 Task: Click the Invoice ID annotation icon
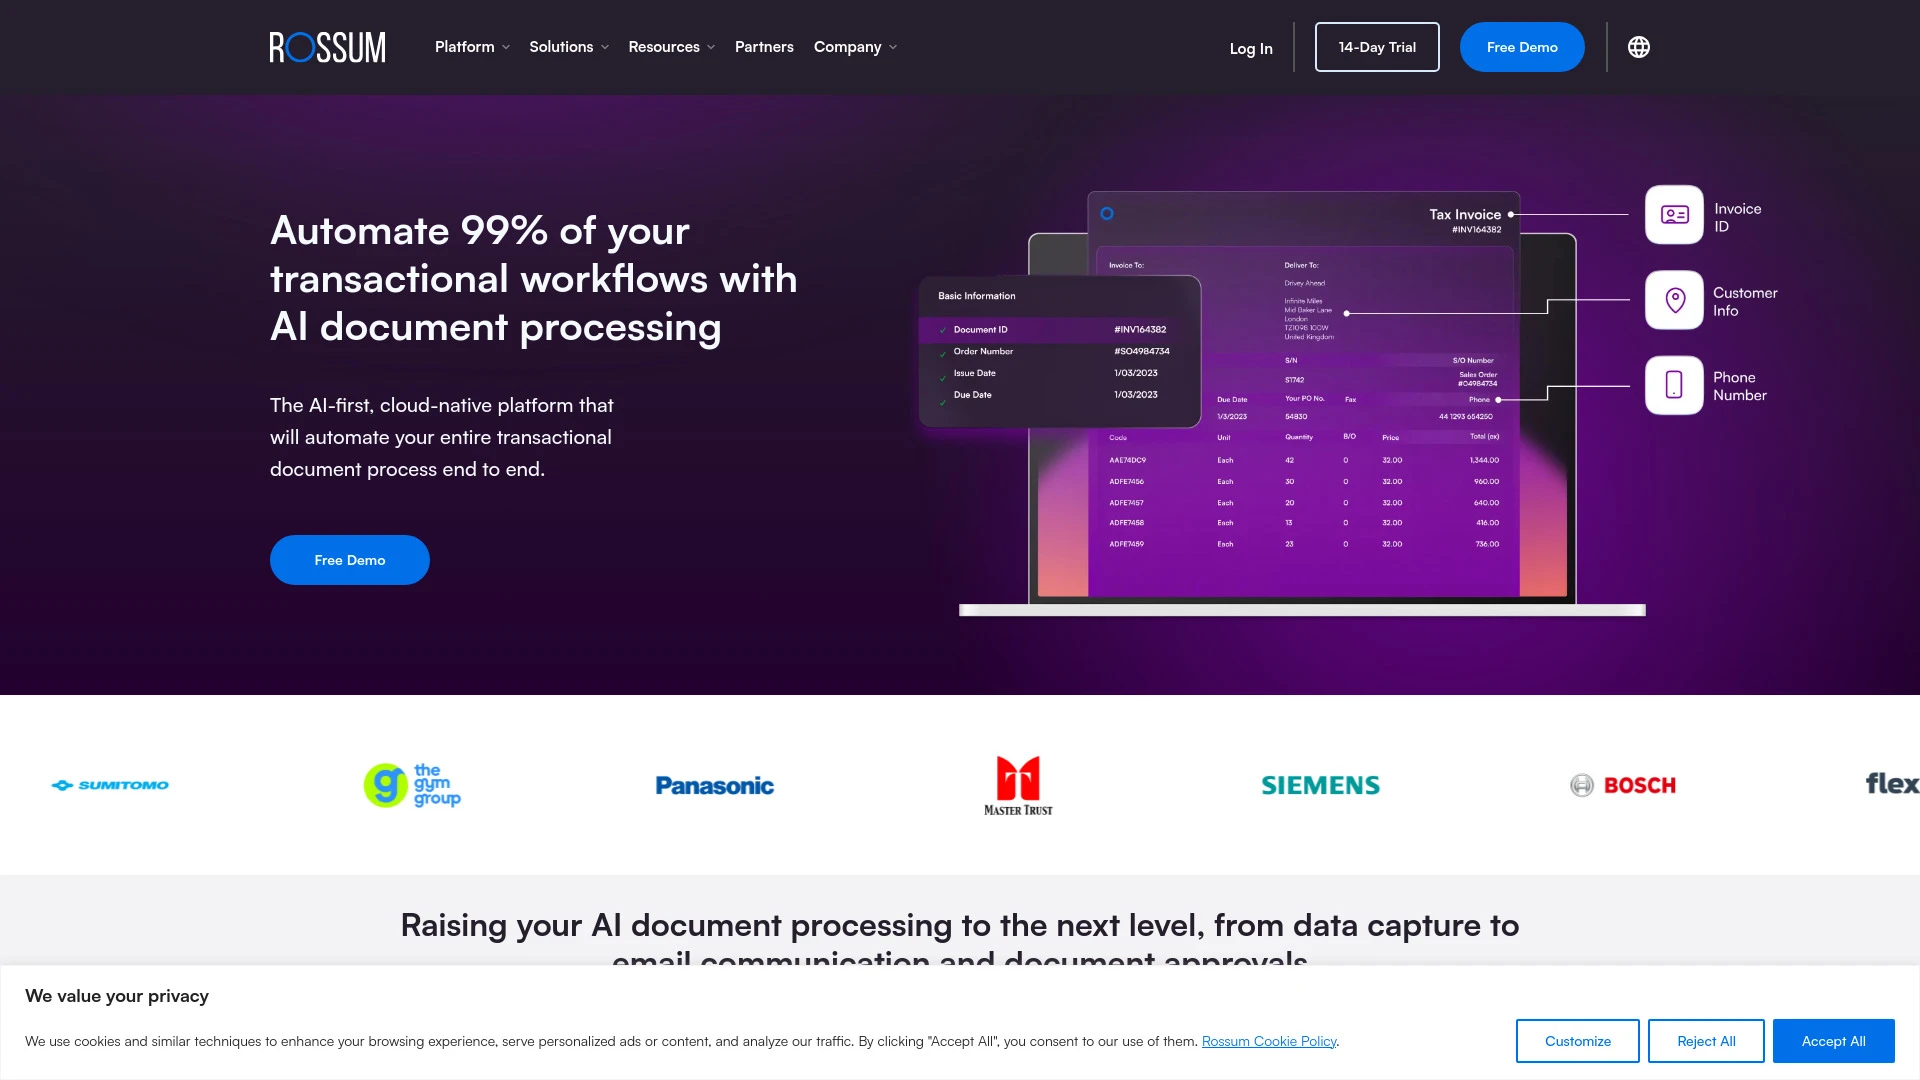(x=1673, y=215)
